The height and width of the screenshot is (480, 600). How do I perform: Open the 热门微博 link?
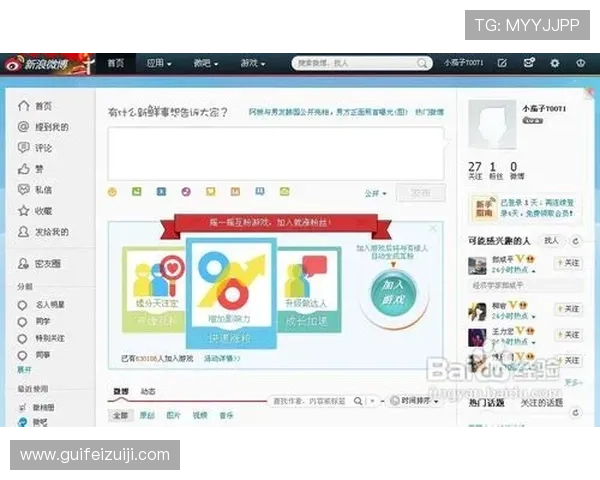click(429, 112)
